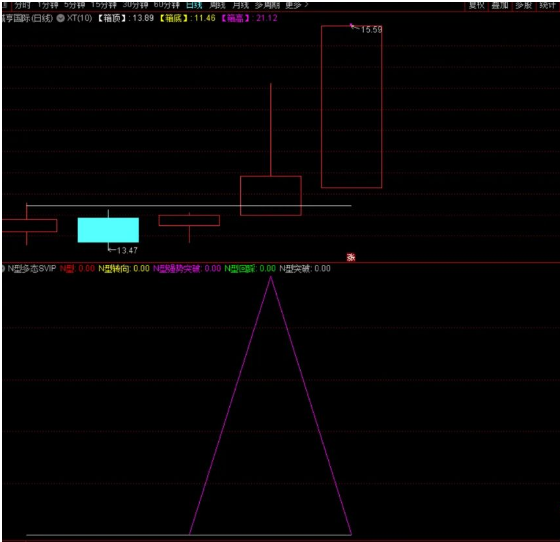Switch to the 月线 monthly view
The width and height of the screenshot is (560, 542).
pyautogui.click(x=240, y=5)
